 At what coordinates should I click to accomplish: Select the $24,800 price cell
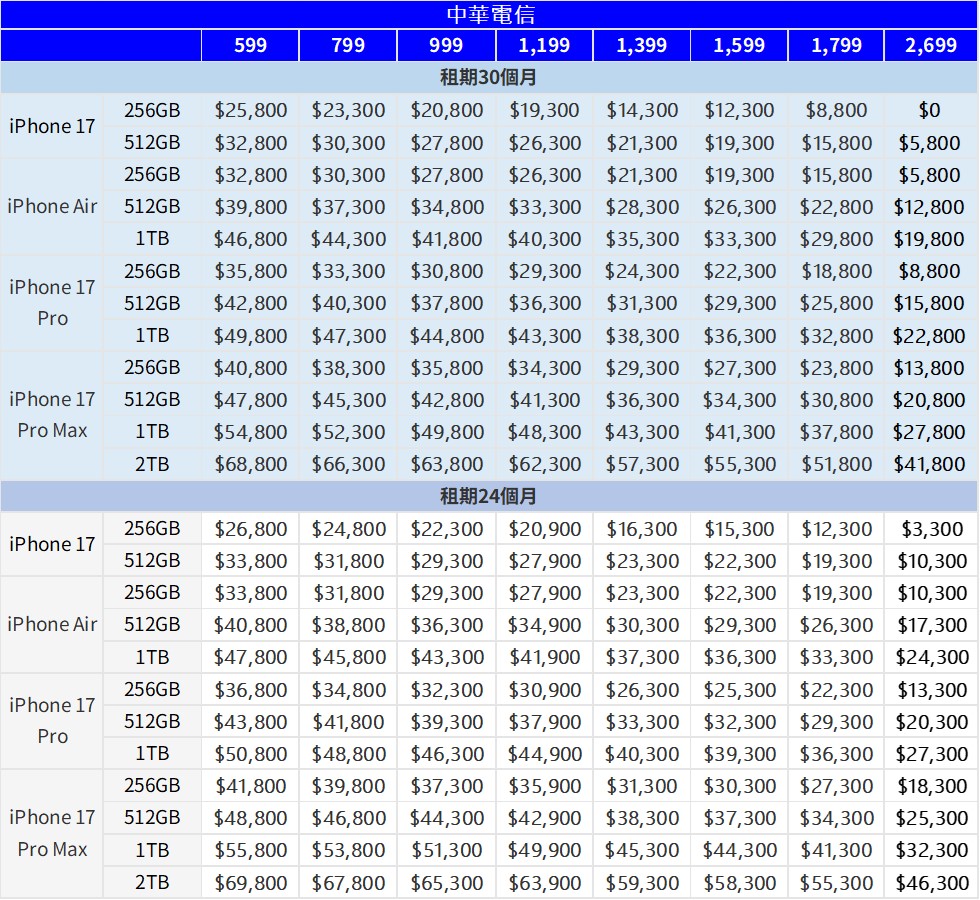coord(349,529)
